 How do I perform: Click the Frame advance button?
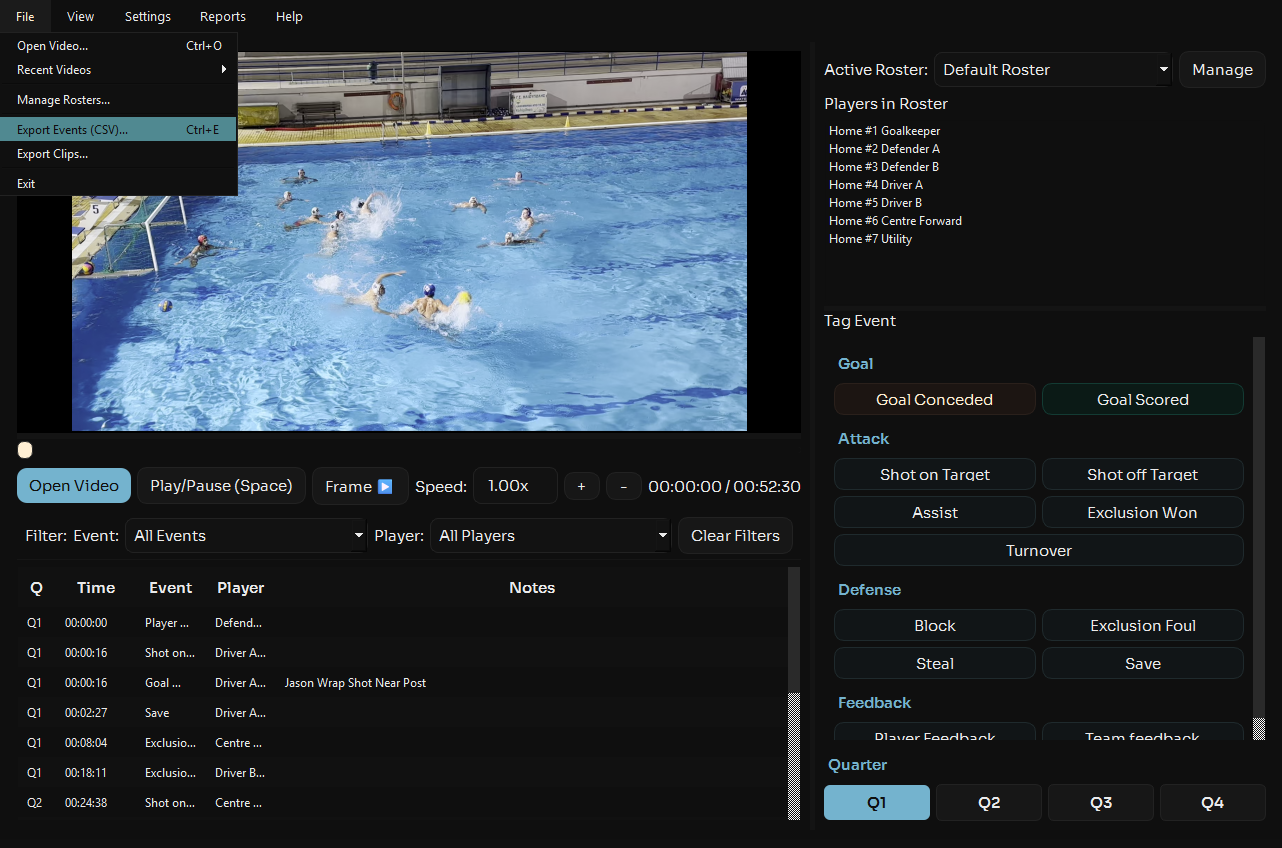(360, 486)
